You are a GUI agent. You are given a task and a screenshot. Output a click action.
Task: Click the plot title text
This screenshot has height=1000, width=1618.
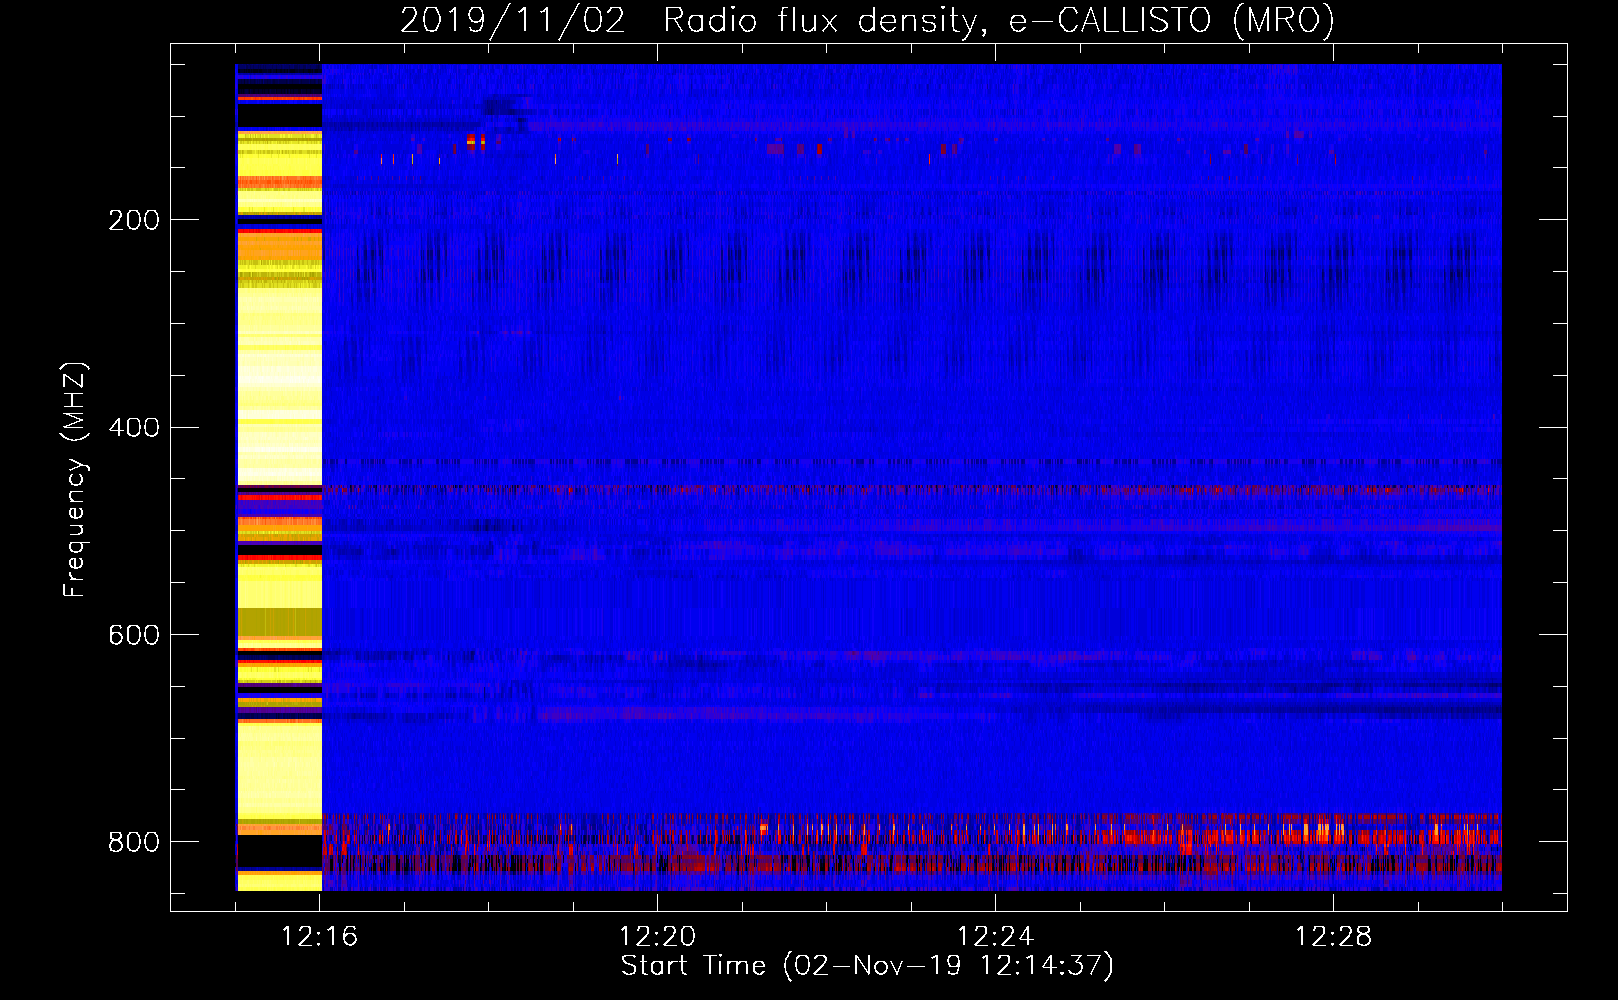tap(867, 20)
